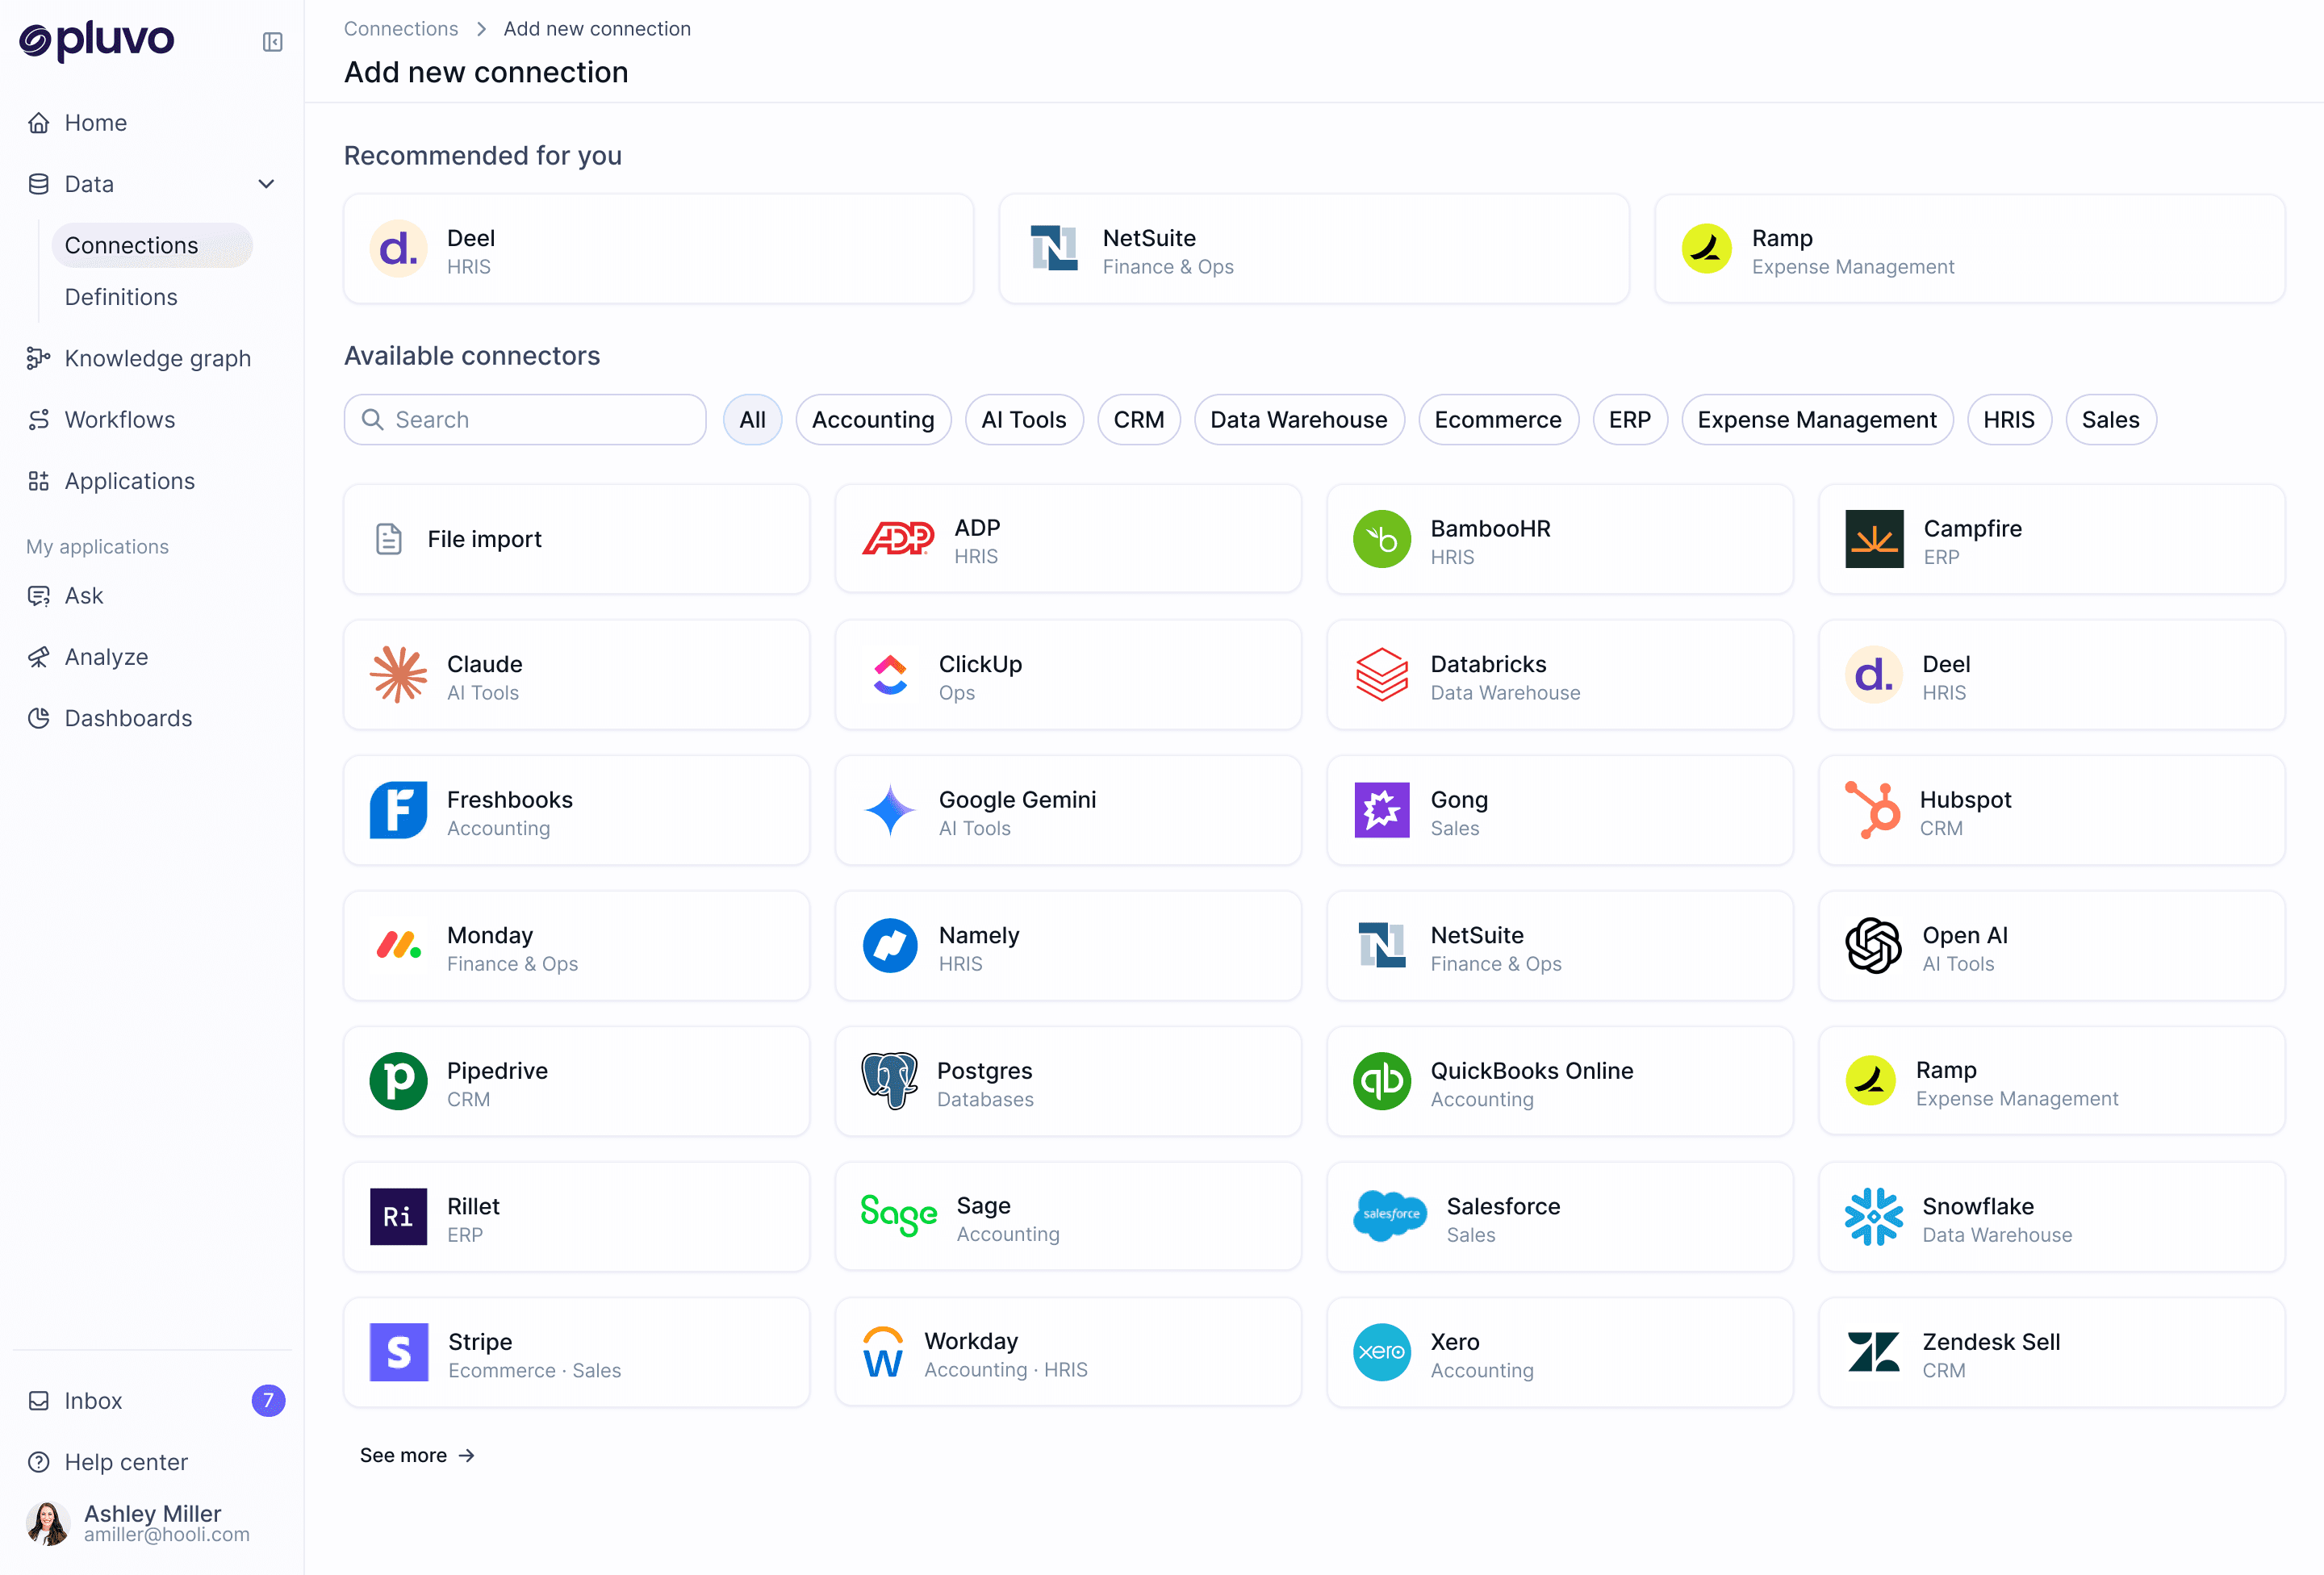Screen dimensions: 2324x1575
Task: Click the Inbox notification badge 7
Action: 268,1401
